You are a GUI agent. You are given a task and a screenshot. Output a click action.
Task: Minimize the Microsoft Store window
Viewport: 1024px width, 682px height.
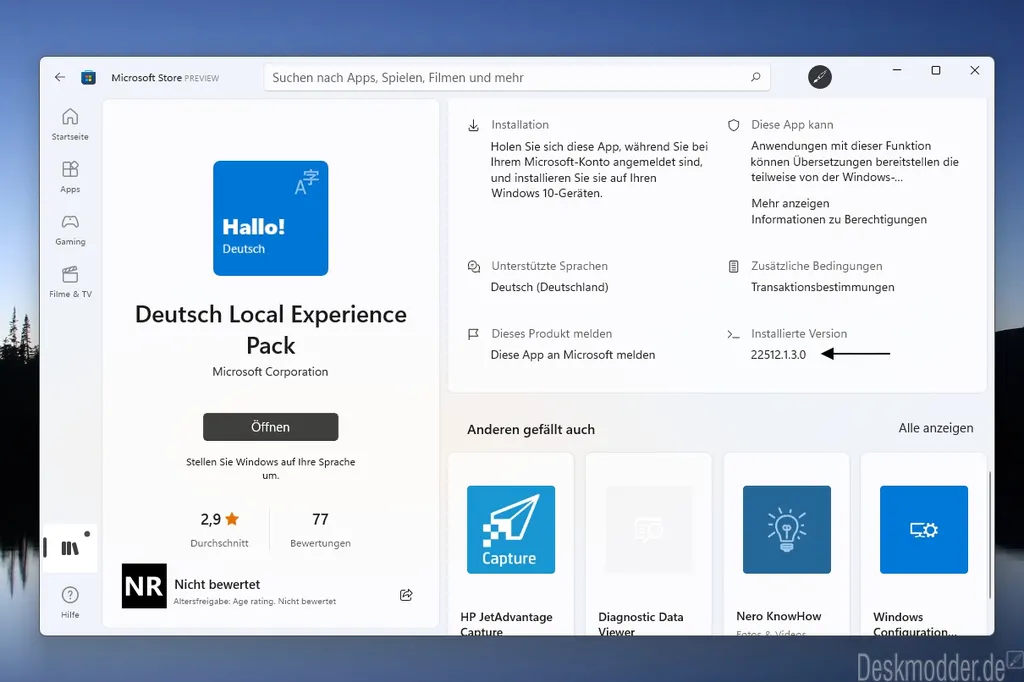point(897,70)
